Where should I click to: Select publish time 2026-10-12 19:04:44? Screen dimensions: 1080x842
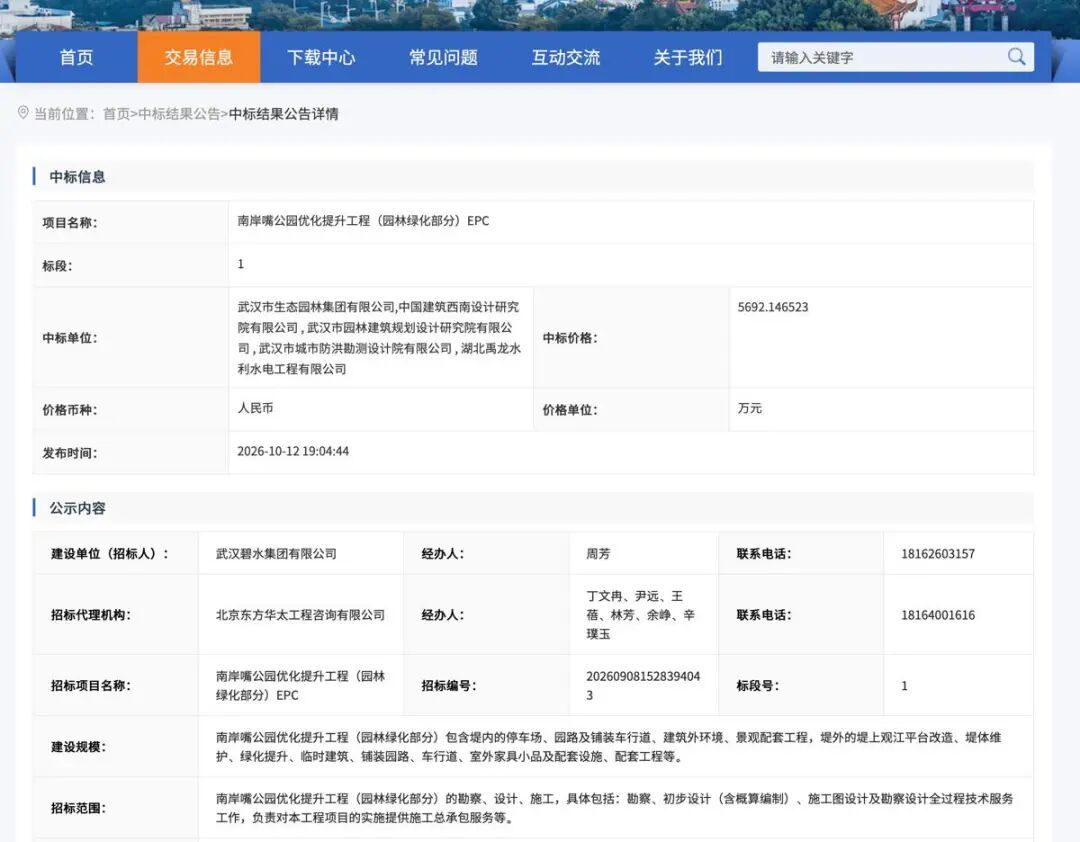coord(293,451)
